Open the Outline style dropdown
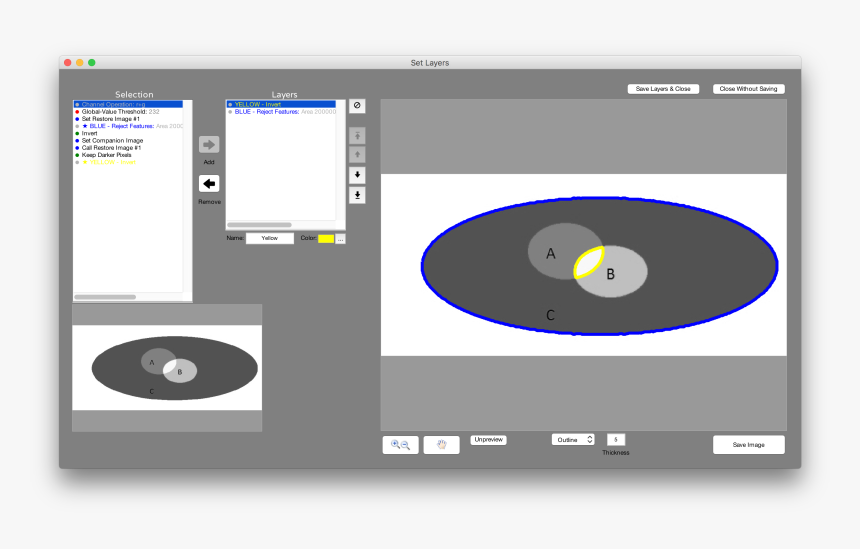 point(573,439)
